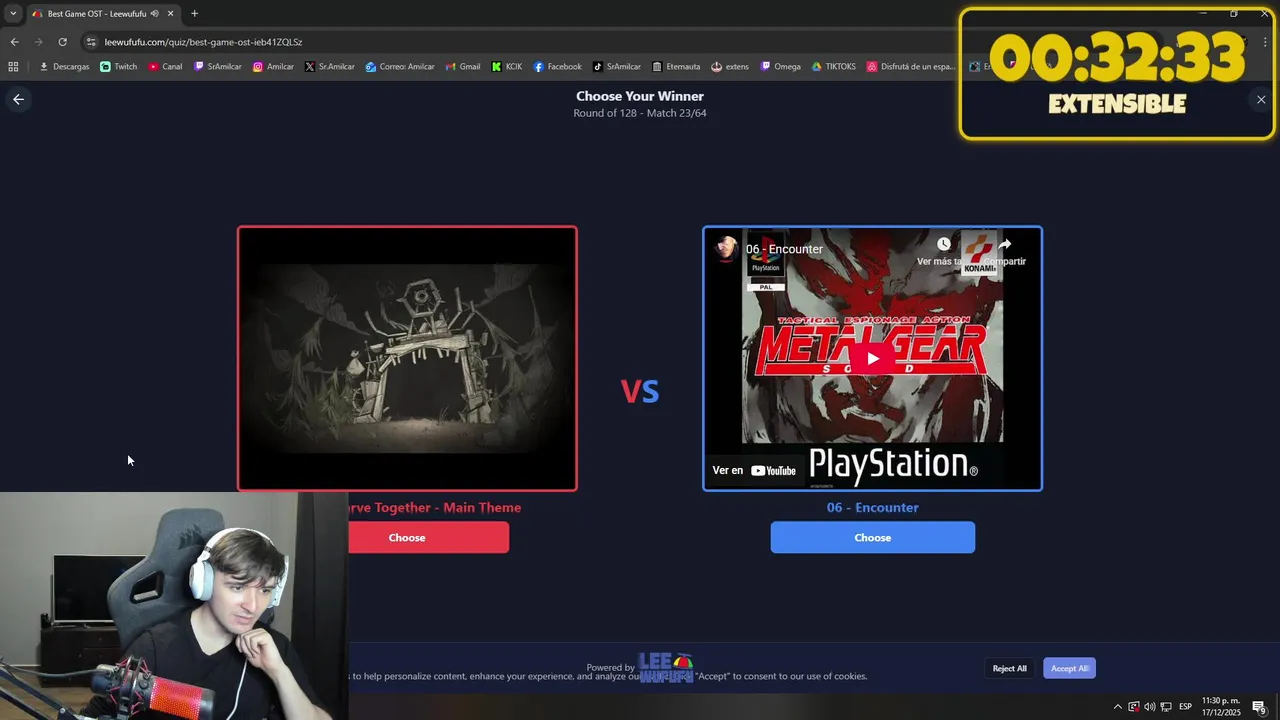This screenshot has height=720, width=1280.
Task: Accept all cookies
Action: coord(1069,668)
